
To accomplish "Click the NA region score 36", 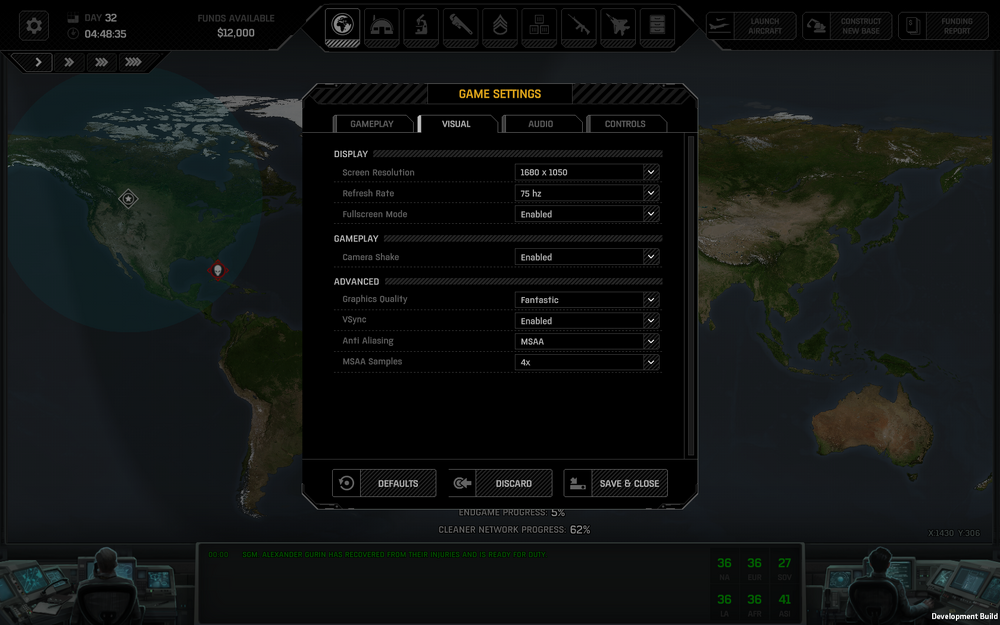I will [x=724, y=563].
